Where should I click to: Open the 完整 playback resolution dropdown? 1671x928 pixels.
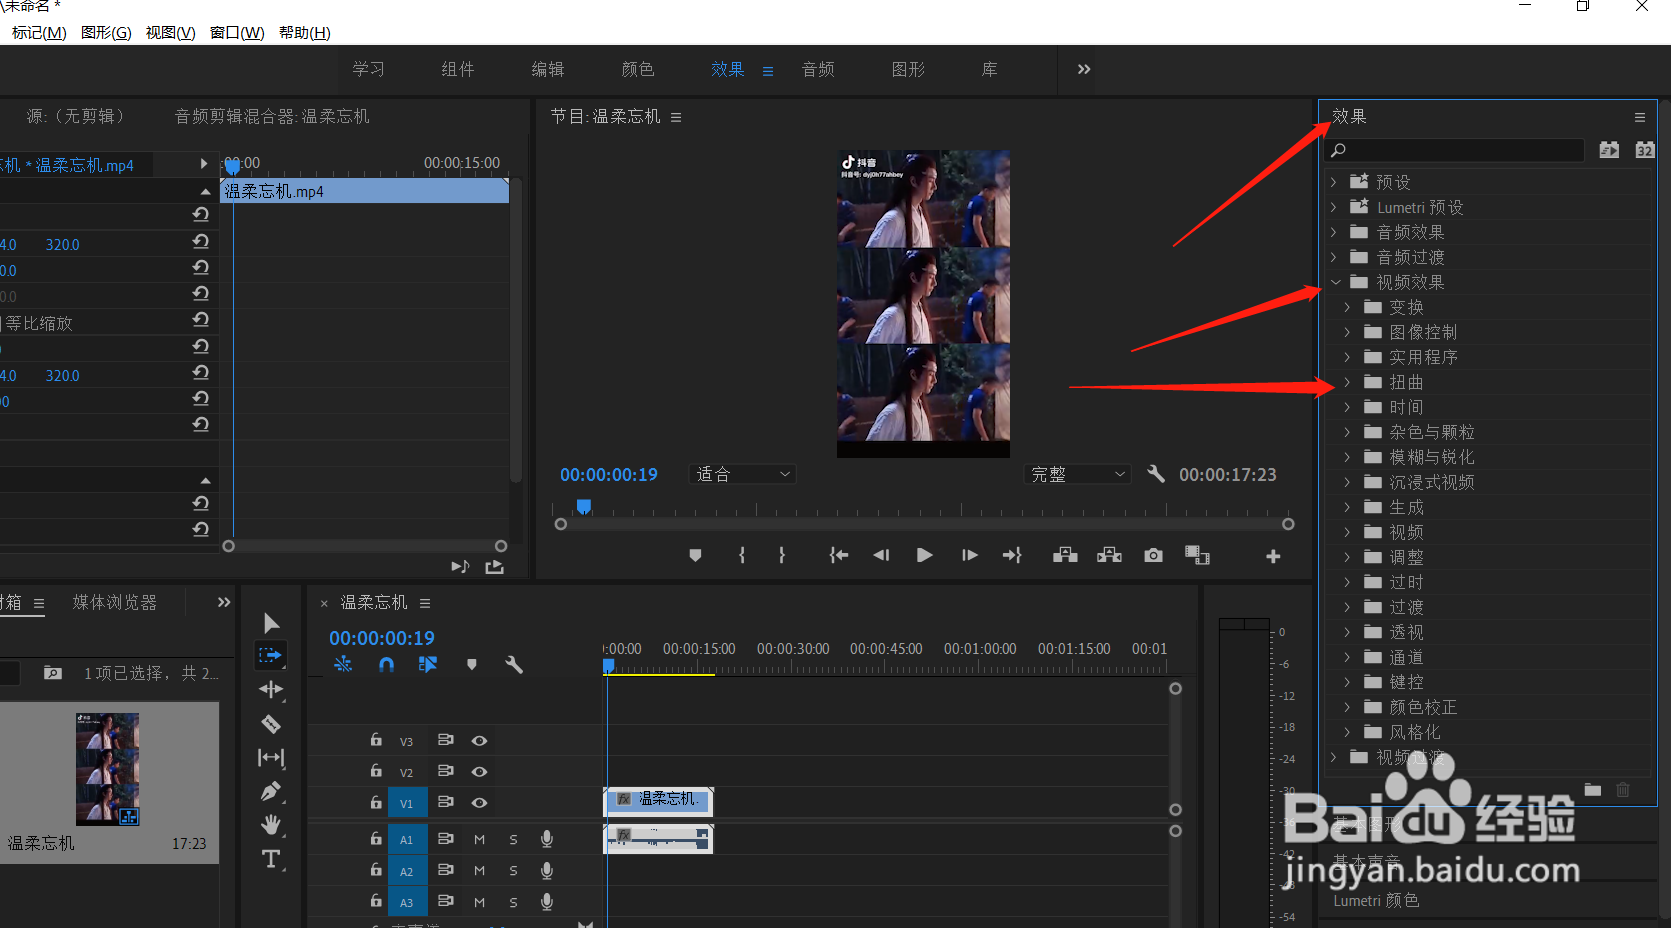click(1078, 474)
